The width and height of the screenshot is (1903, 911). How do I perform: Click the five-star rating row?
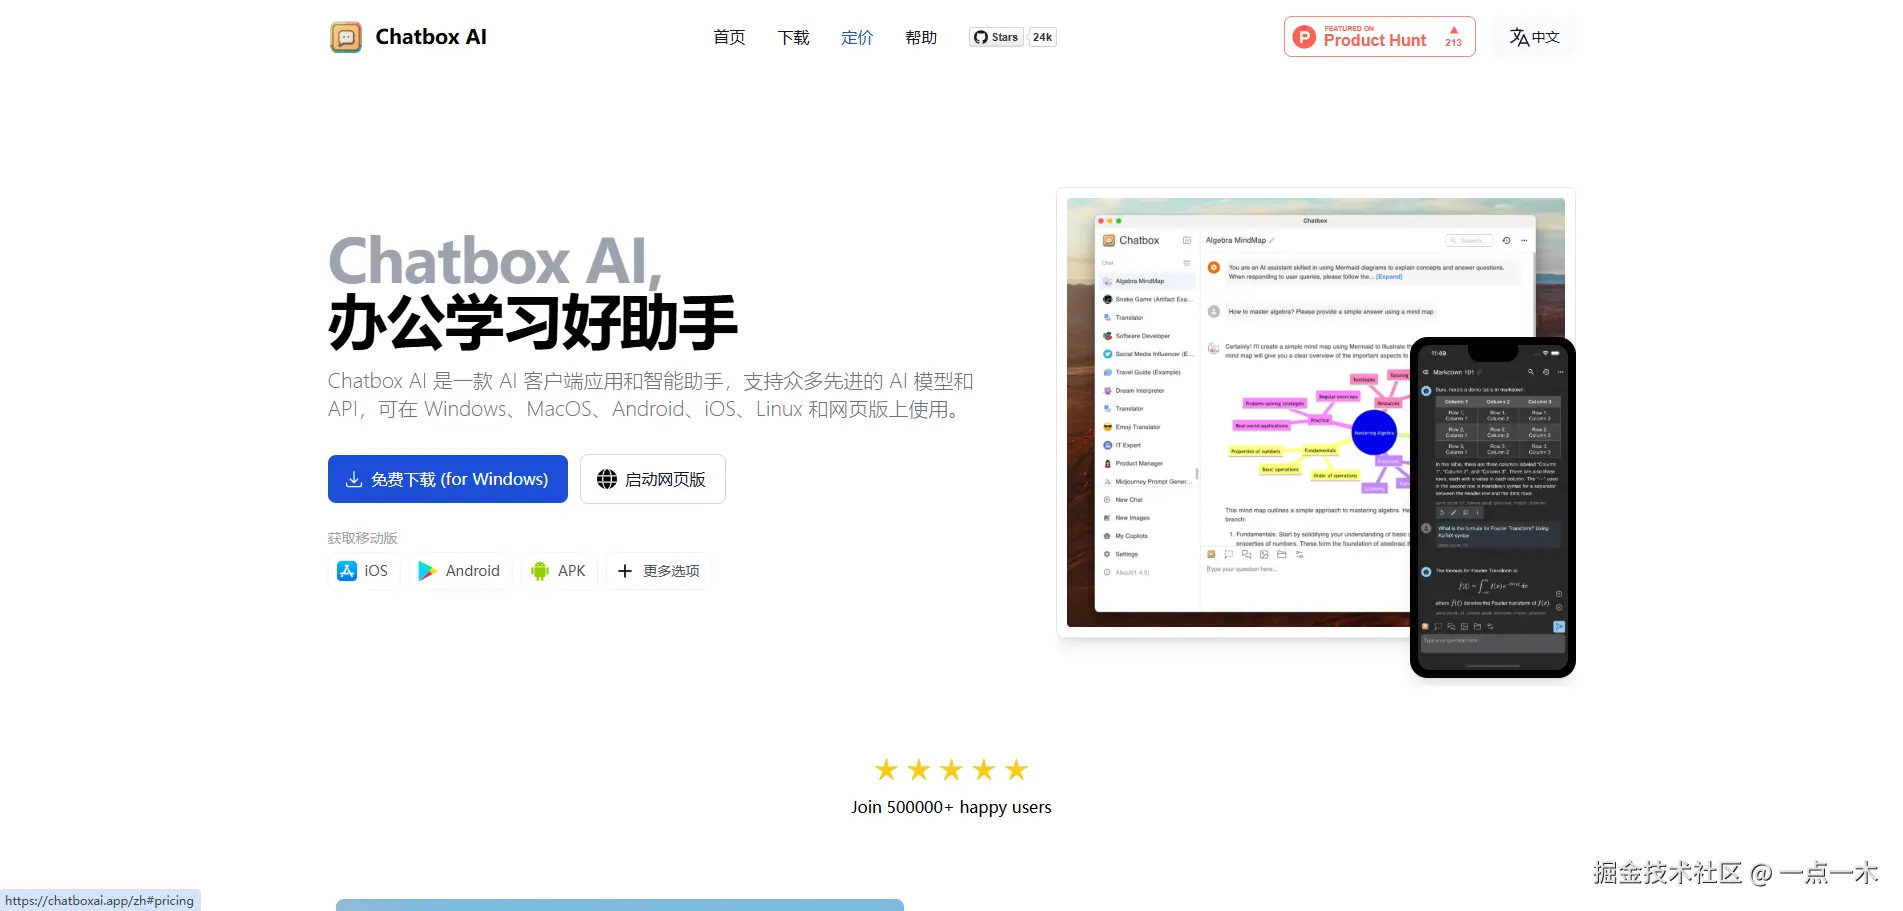950,770
